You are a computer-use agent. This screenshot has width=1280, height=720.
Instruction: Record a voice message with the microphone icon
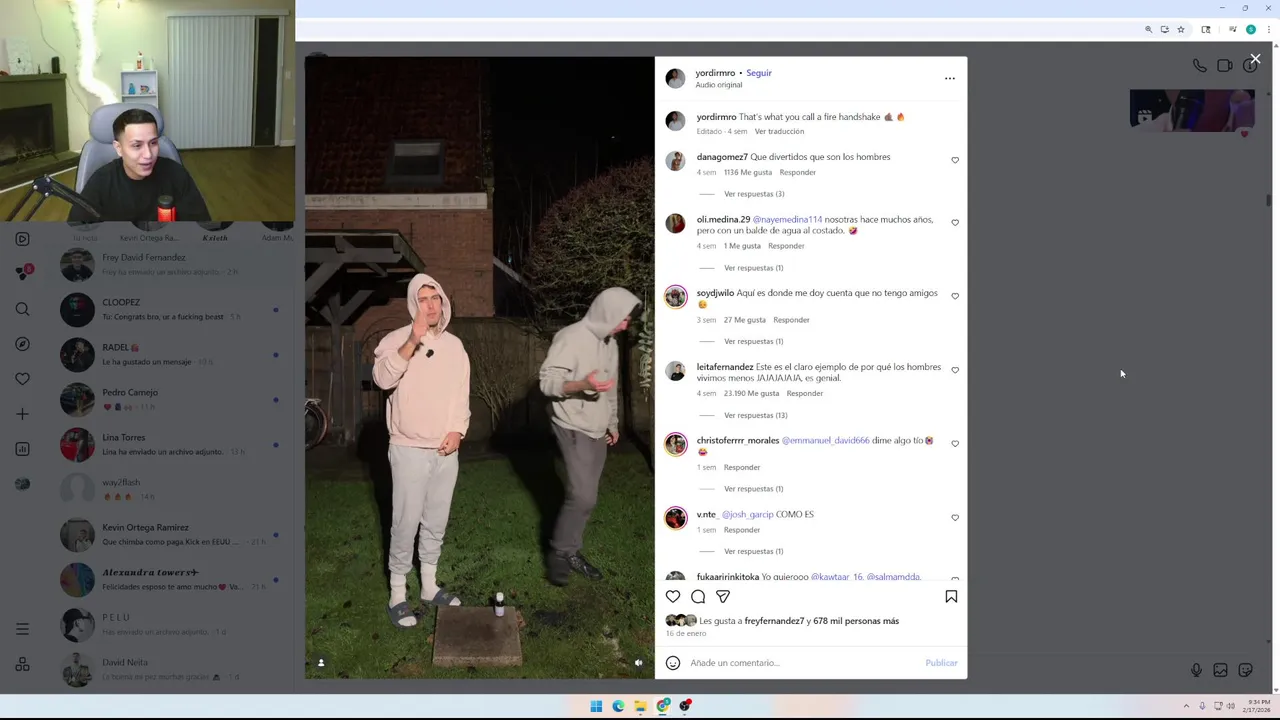click(1196, 670)
